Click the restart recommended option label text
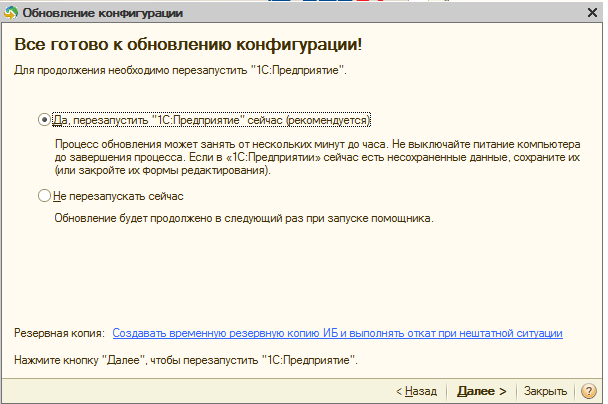This screenshot has width=608, height=404. click(211, 119)
